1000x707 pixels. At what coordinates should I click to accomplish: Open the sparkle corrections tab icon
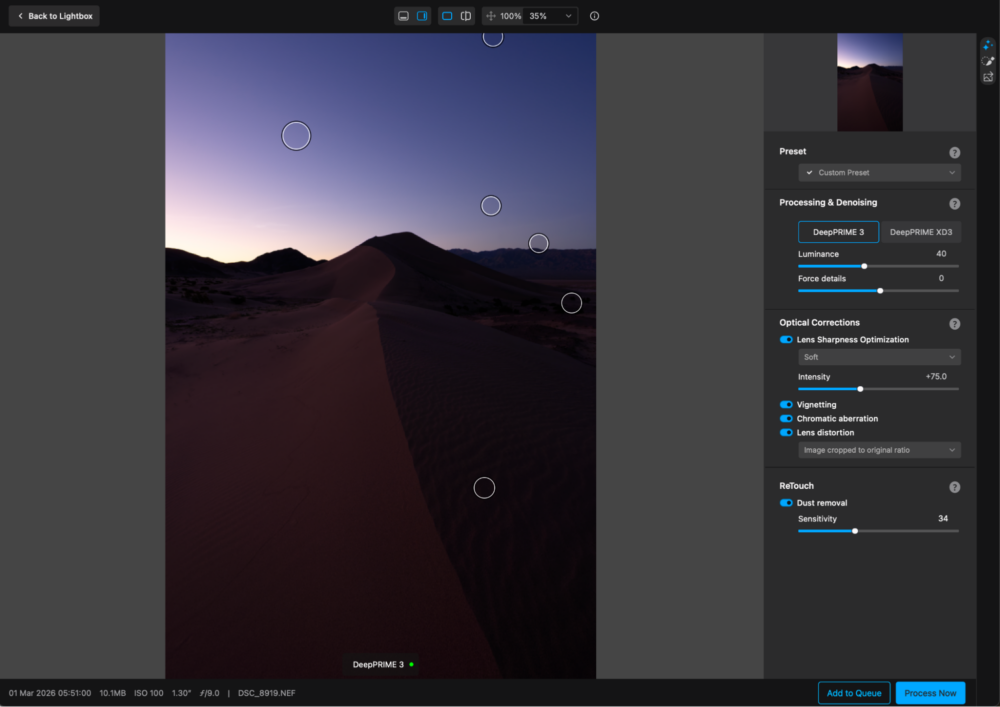[x=988, y=45]
